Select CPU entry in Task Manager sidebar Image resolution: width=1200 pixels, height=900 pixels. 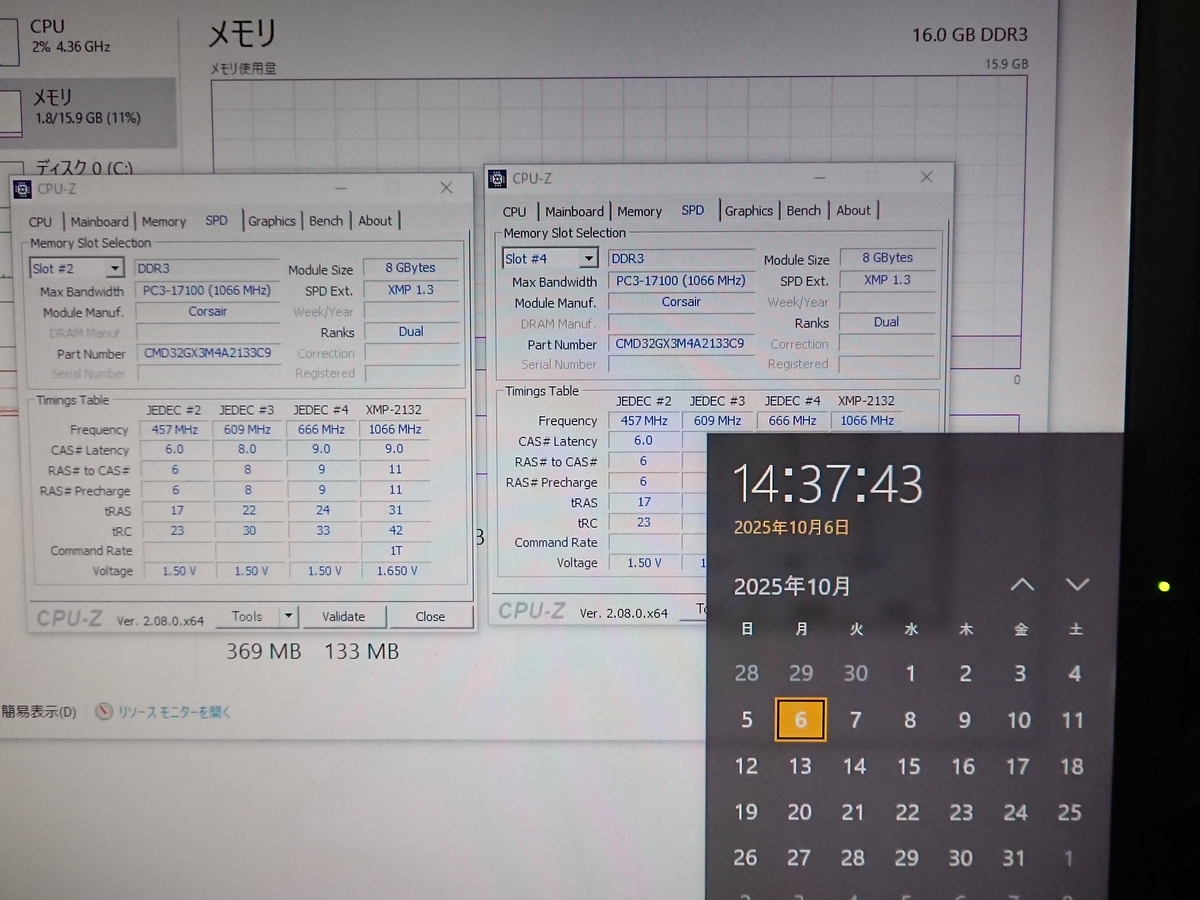tap(88, 36)
